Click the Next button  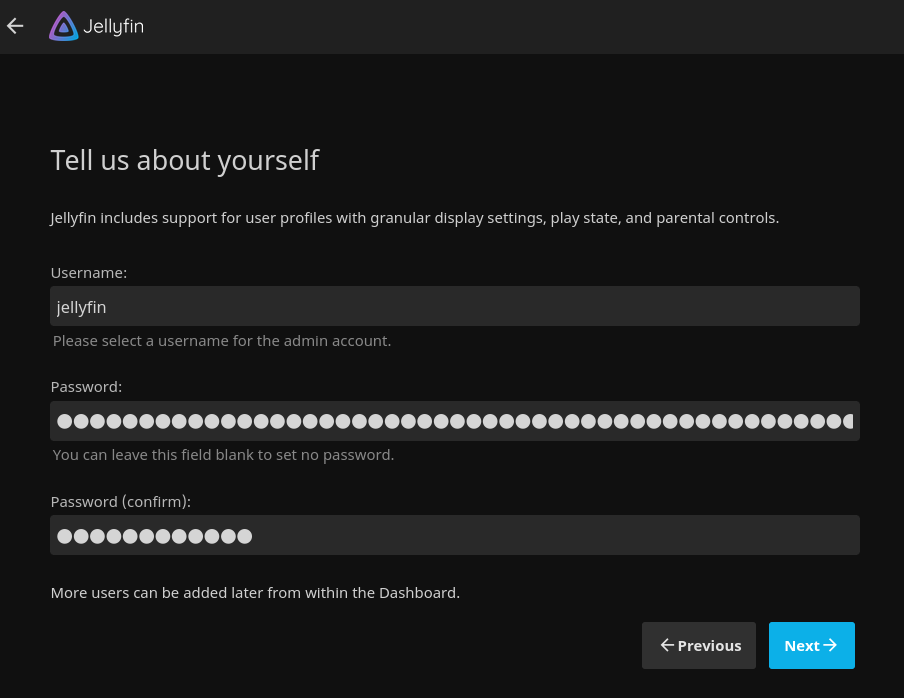811,645
